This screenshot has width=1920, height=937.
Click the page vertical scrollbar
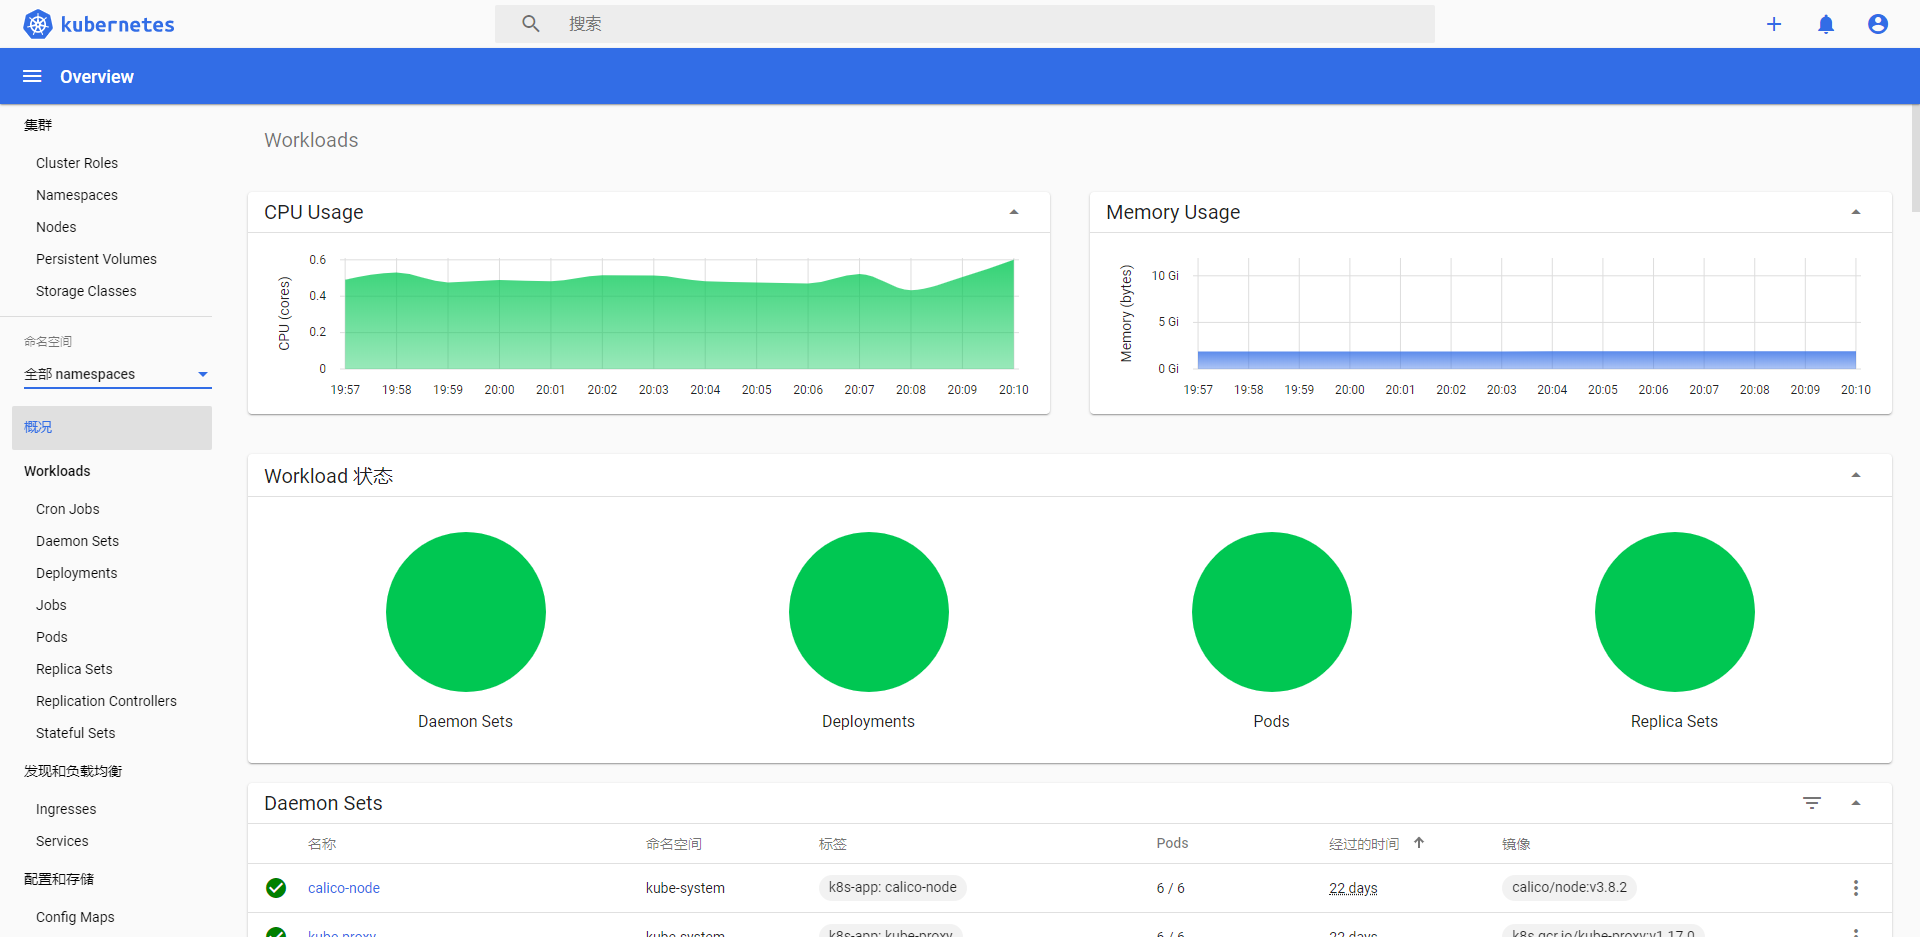coord(1915,158)
